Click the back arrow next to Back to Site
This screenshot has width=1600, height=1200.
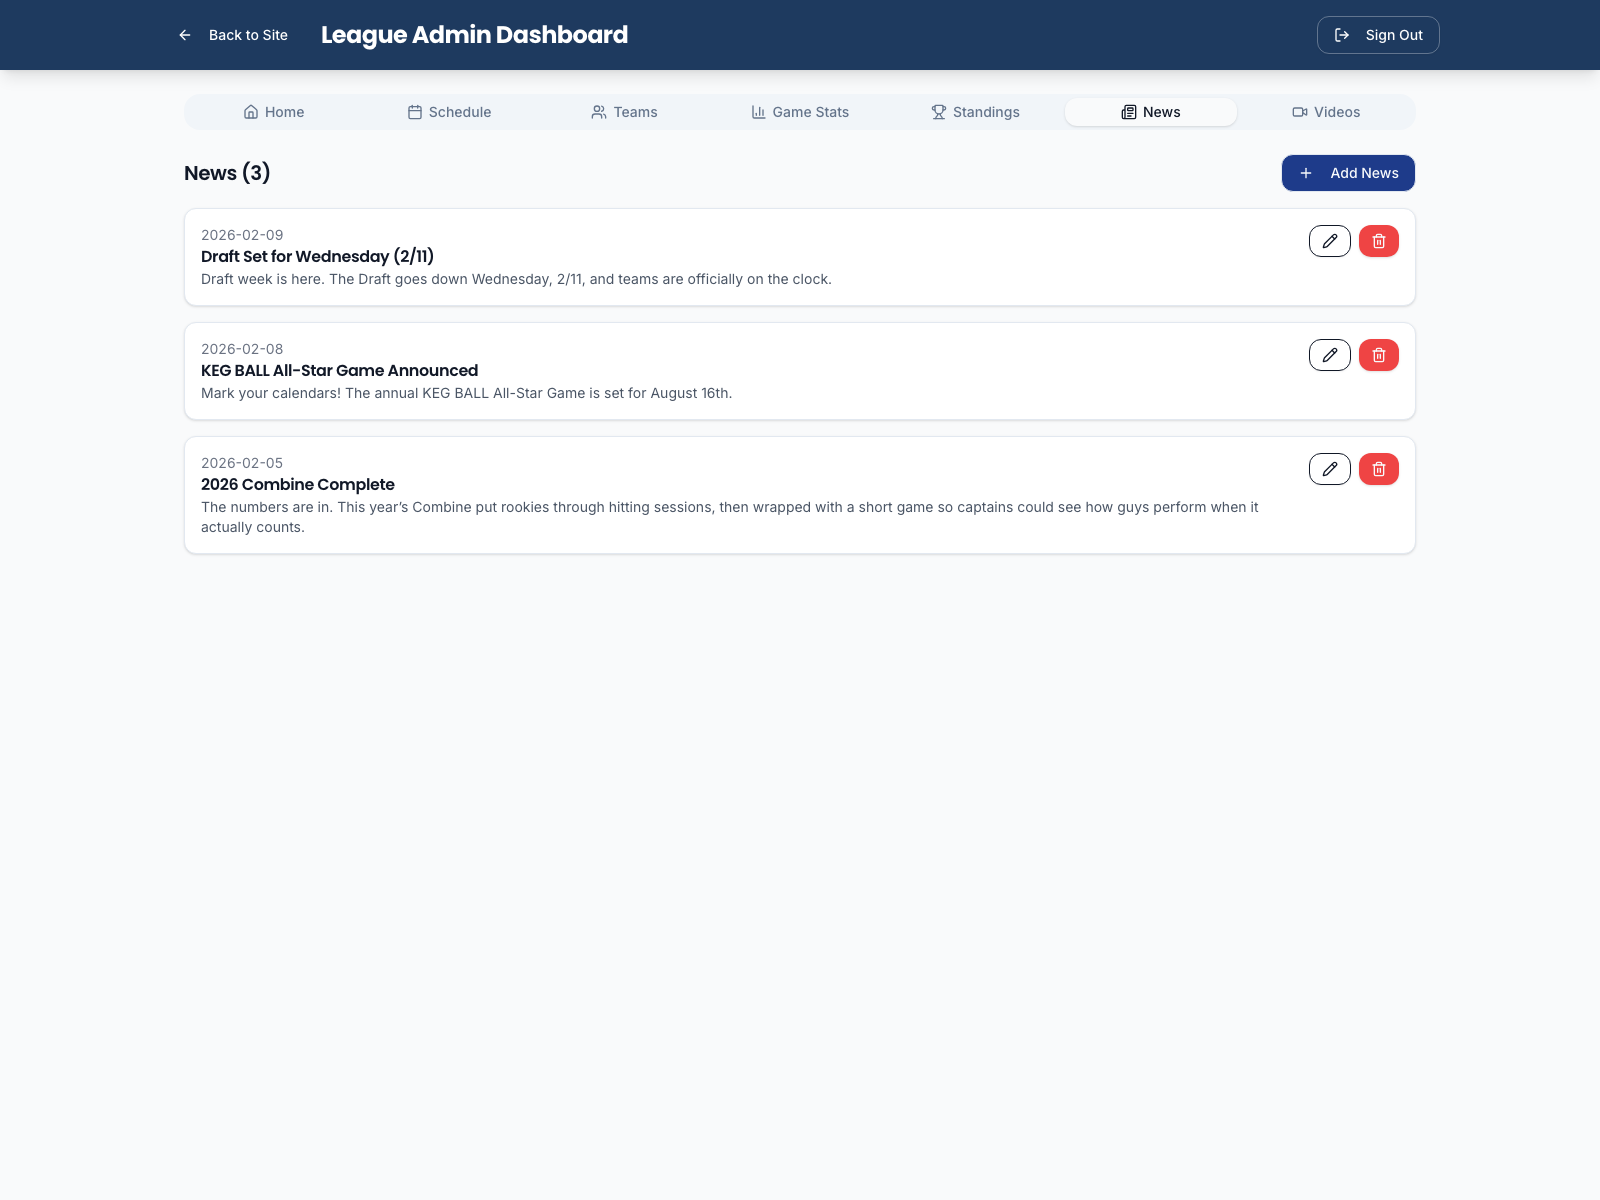coord(184,35)
